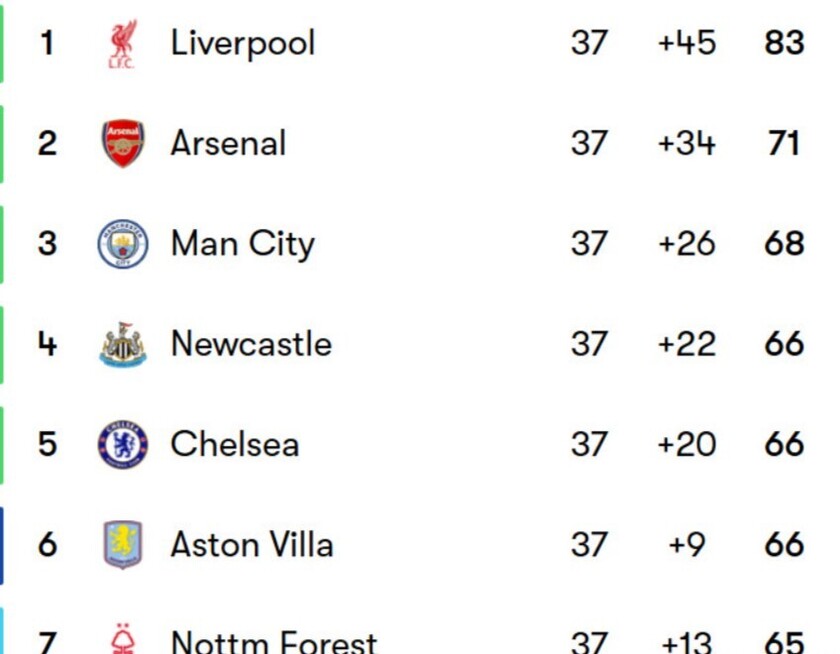Click the Arsenal club crest
Screen dimensions: 840x654
pyautogui.click(x=123, y=143)
